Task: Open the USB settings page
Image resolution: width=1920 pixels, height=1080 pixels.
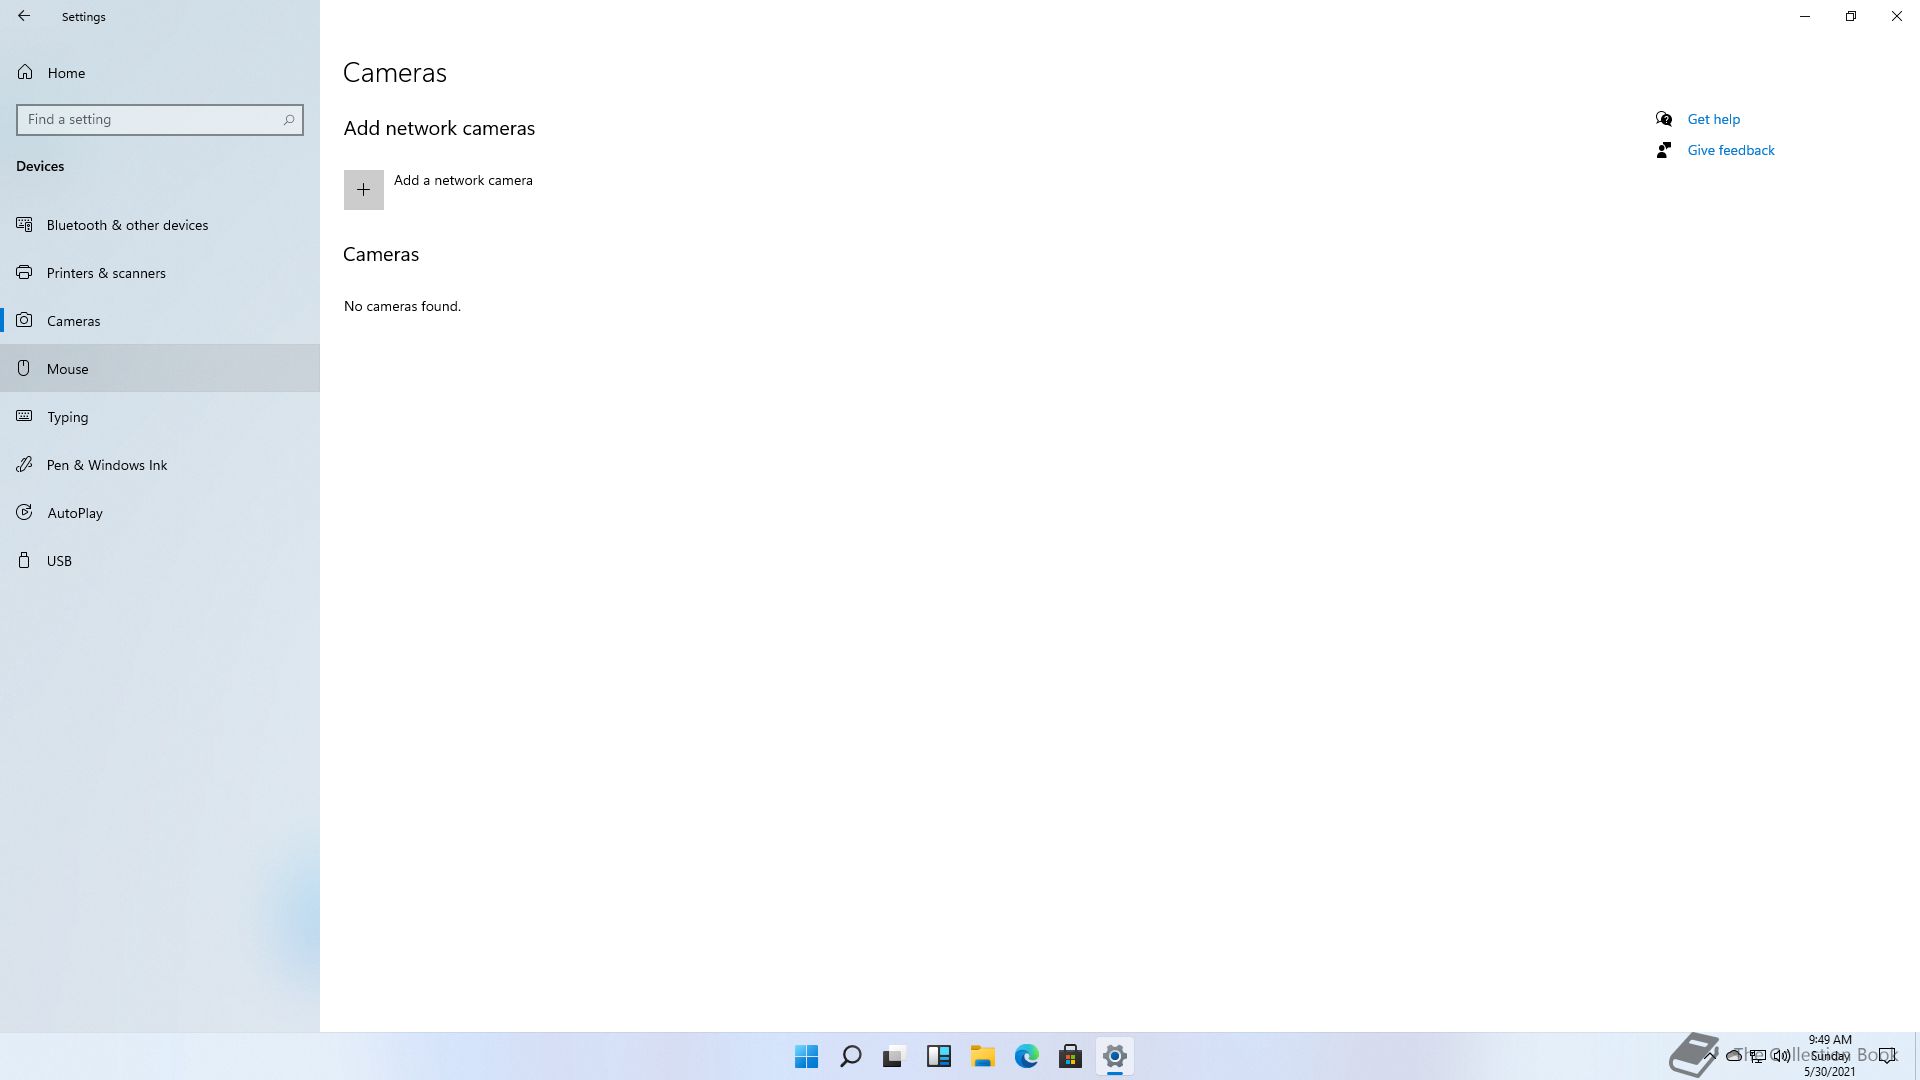Action: pos(59,561)
